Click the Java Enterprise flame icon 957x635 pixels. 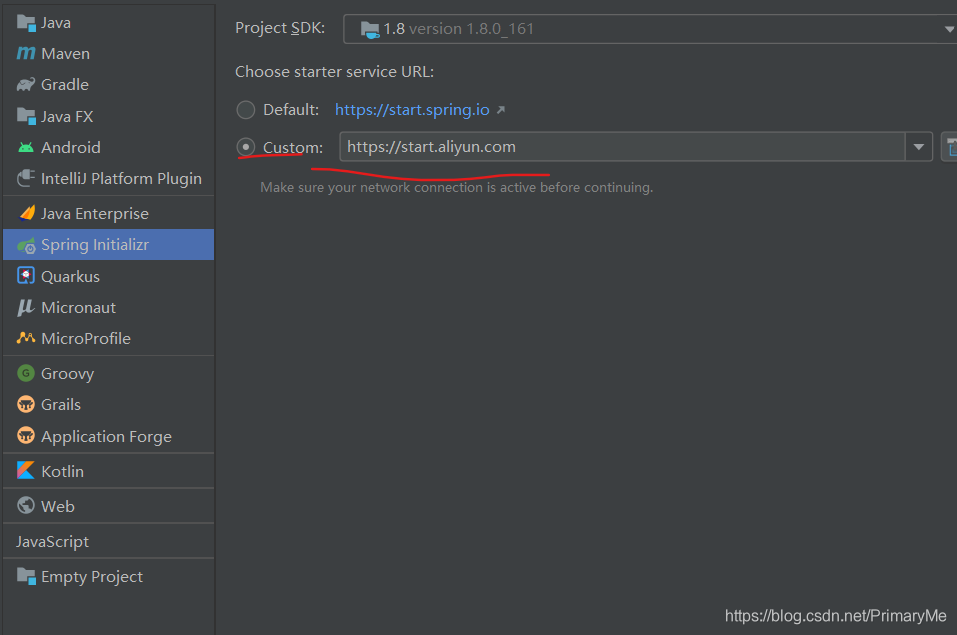tap(27, 212)
